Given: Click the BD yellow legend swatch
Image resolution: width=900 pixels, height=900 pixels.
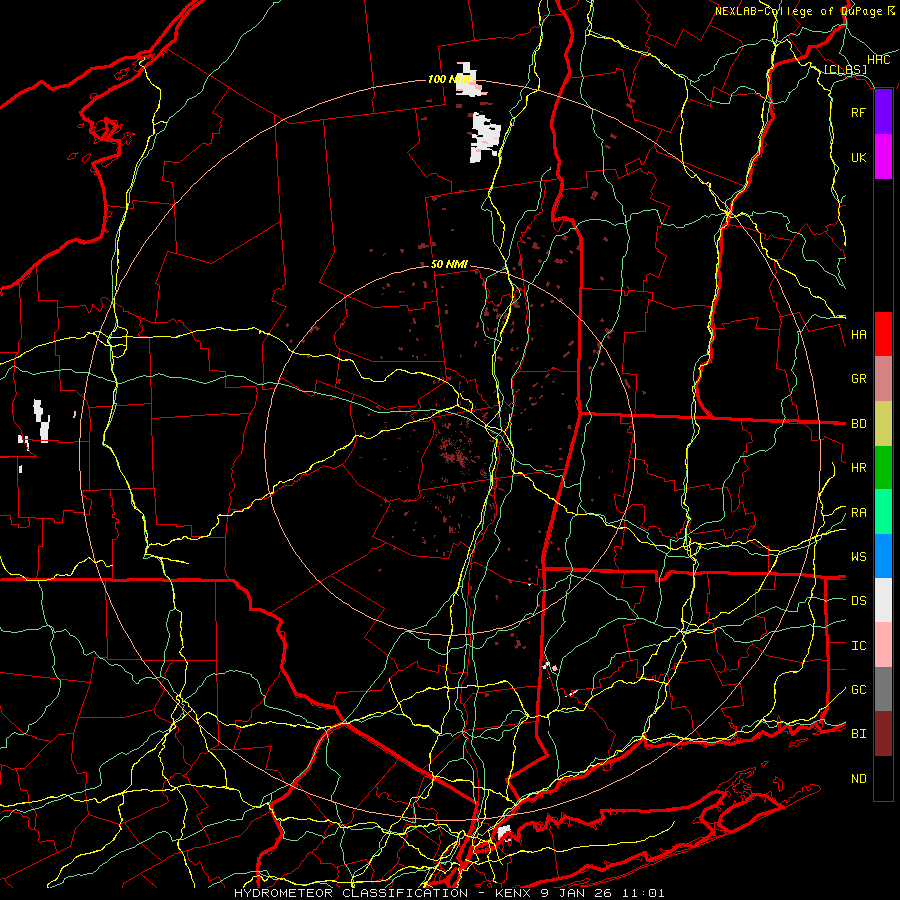Looking at the screenshot, I should tap(883, 423).
